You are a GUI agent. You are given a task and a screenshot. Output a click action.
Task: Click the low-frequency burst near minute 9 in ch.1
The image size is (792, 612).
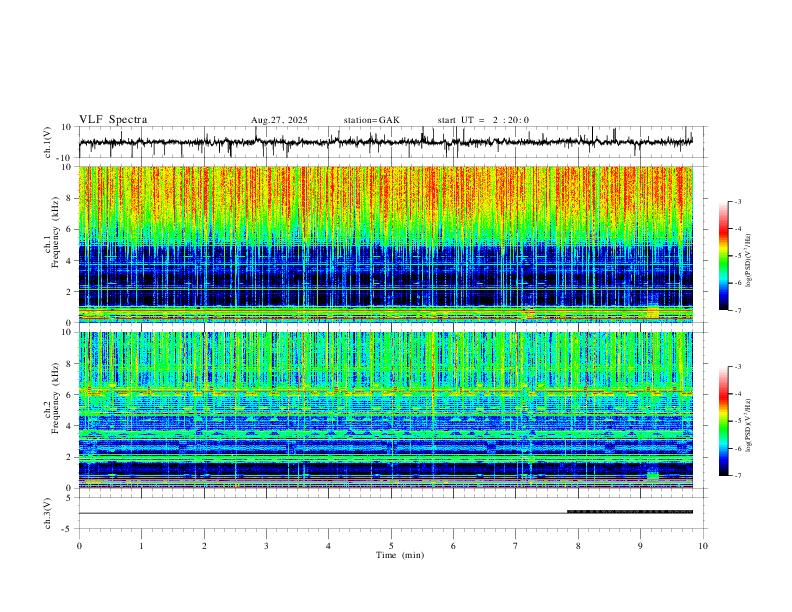point(653,312)
